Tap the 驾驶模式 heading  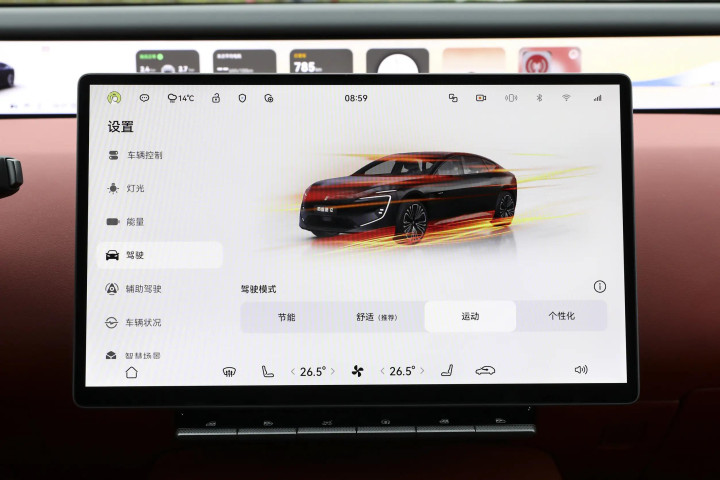tap(259, 289)
